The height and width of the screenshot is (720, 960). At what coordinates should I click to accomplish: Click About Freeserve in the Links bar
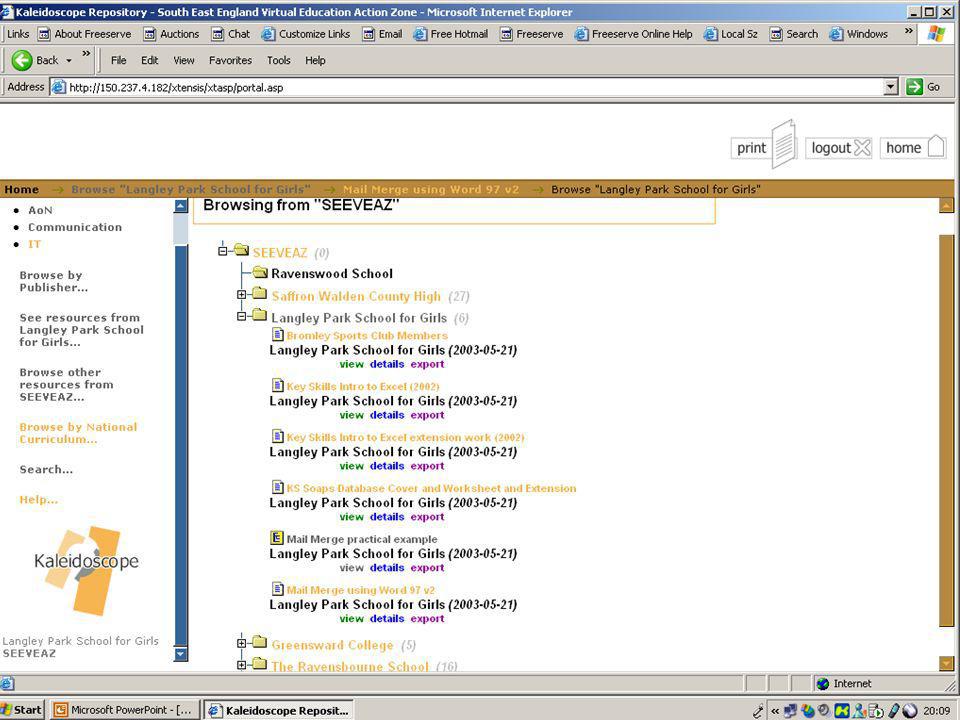pos(84,34)
